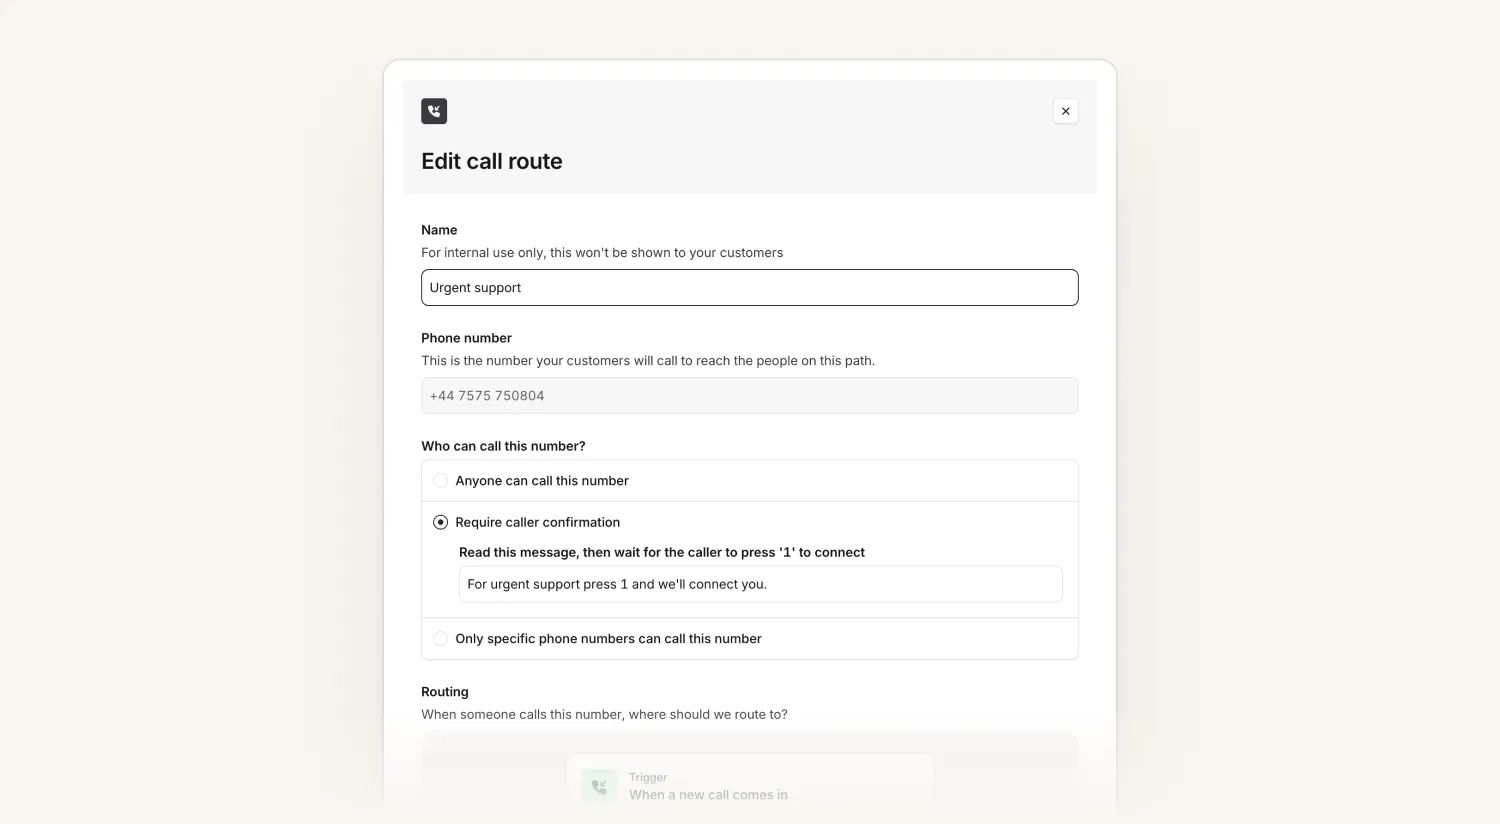Click the incoming call icon in dialog header
Viewport: 1500px width, 824px height.
[434, 111]
